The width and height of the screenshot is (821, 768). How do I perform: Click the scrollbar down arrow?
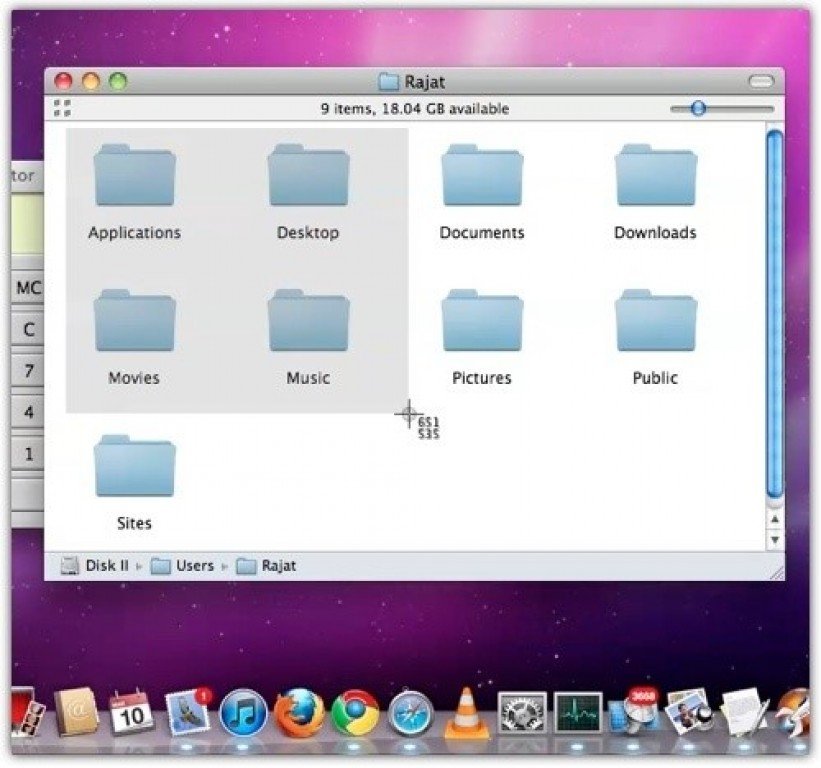(x=773, y=540)
